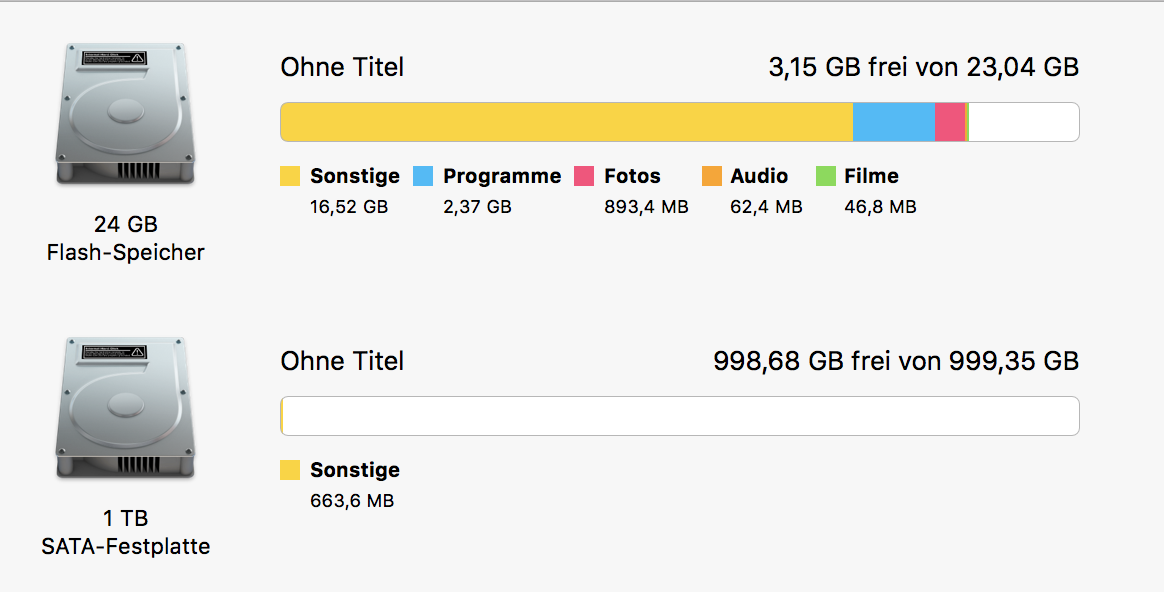Click the "3,15 GB frei von 23,04 GB" text
The image size is (1164, 592).
coord(923,68)
